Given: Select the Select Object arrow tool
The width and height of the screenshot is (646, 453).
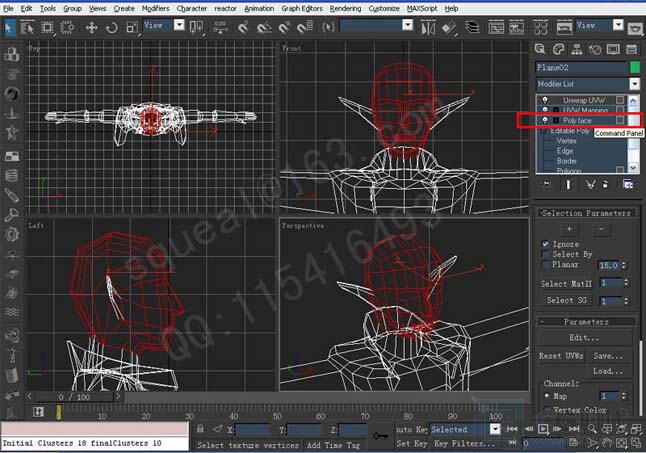Looking at the screenshot, I should click(x=8, y=27).
